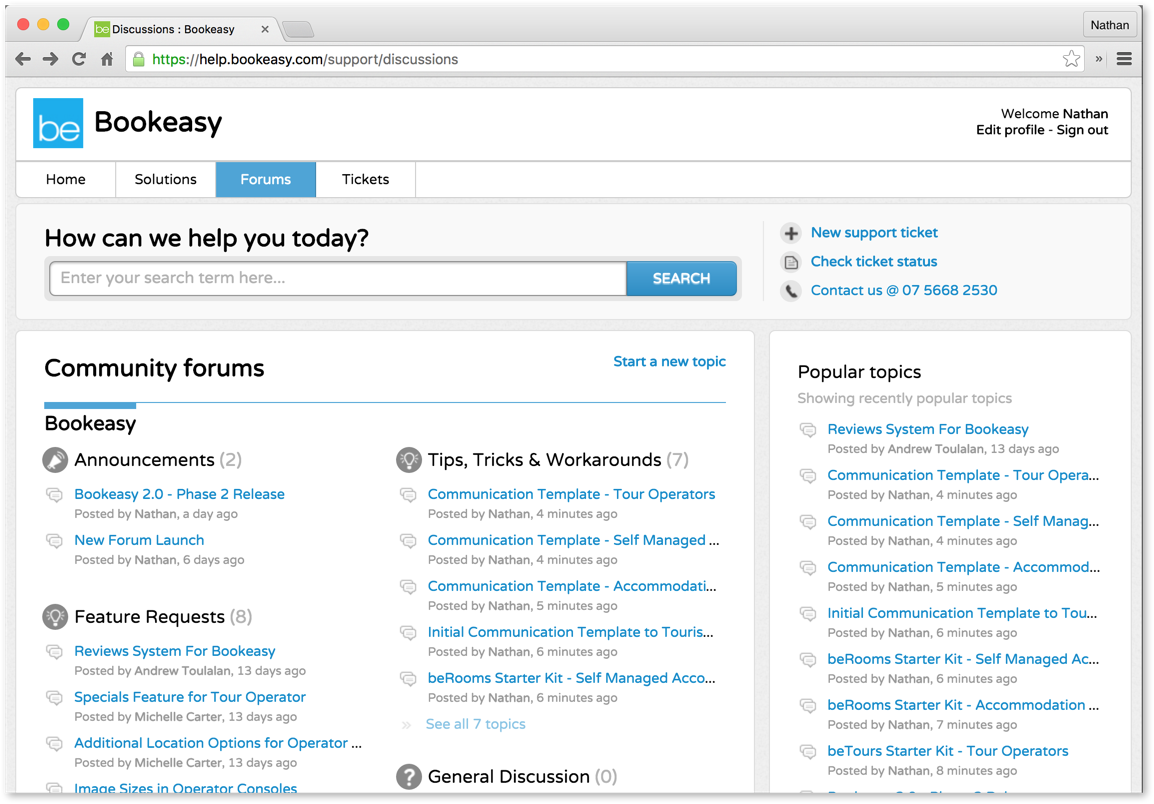Click the Announcements forum pencil icon
The image size is (1154, 804).
pyautogui.click(x=55, y=460)
